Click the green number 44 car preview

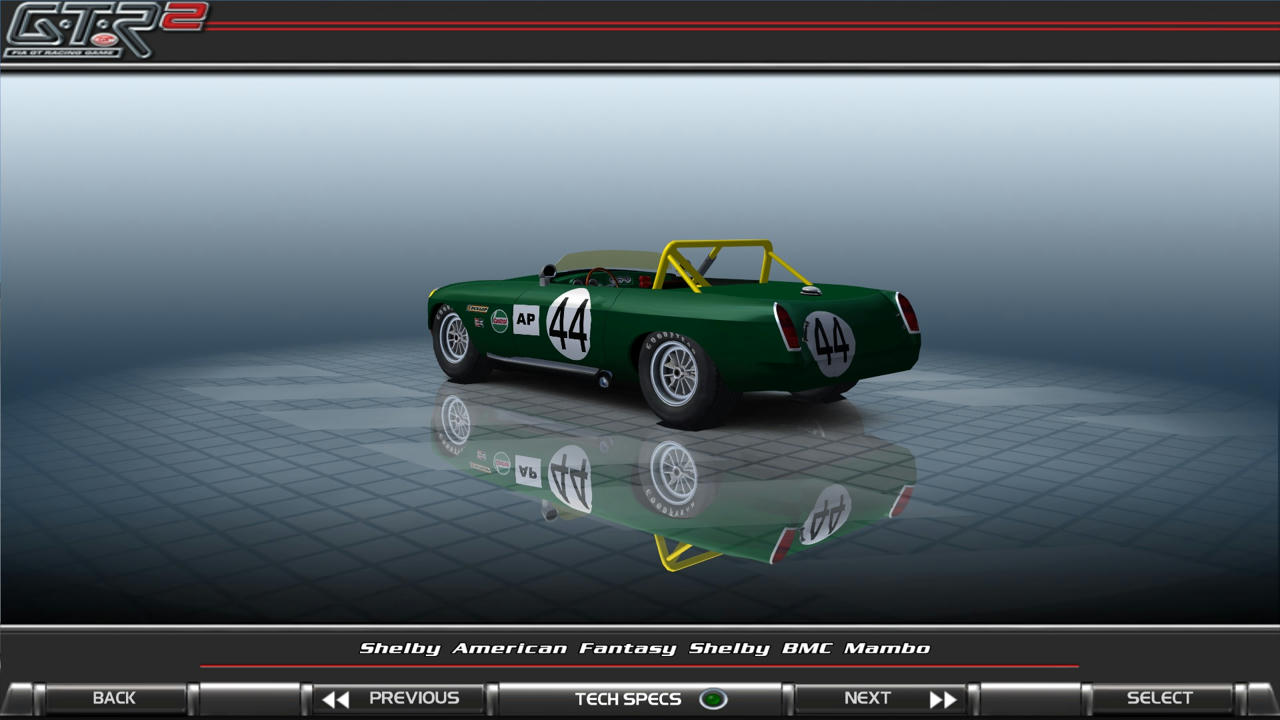tap(674, 334)
